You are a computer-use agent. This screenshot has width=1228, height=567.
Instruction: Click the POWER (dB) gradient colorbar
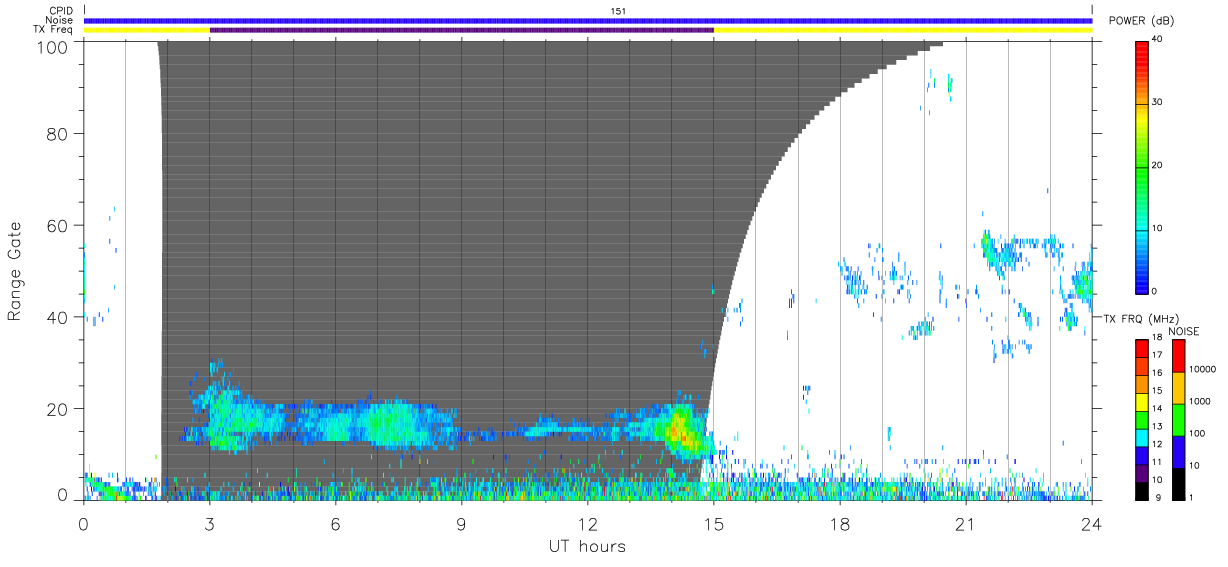1141,166
